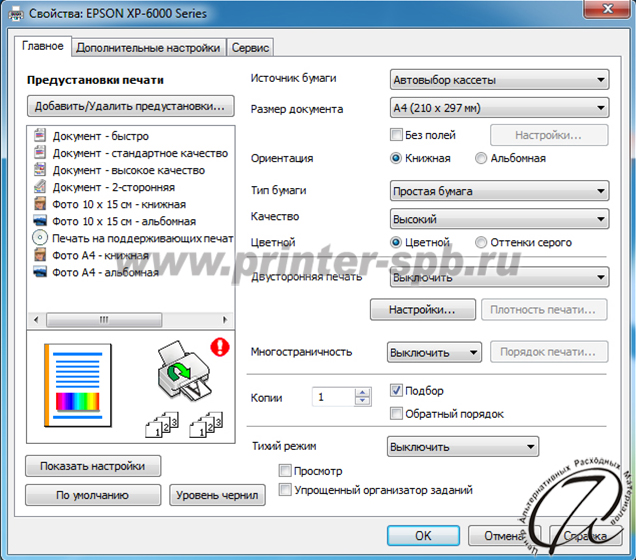Choose the 'Цветной' color radio button

click(x=395, y=242)
